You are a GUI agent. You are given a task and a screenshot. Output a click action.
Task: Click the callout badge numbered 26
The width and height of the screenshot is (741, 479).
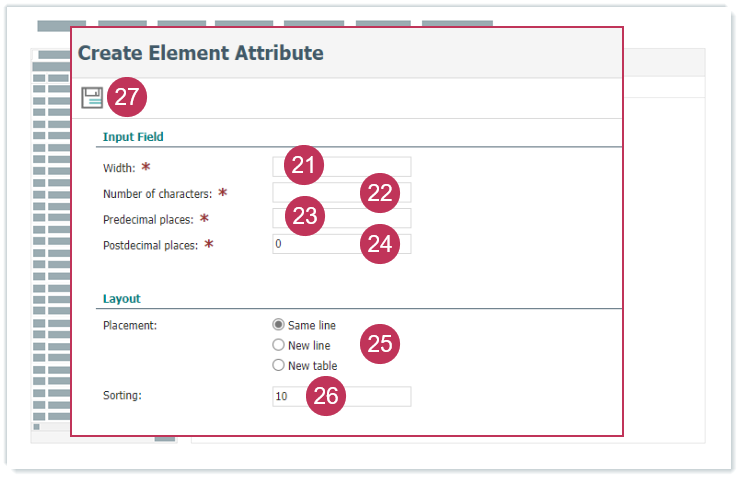pyautogui.click(x=326, y=397)
